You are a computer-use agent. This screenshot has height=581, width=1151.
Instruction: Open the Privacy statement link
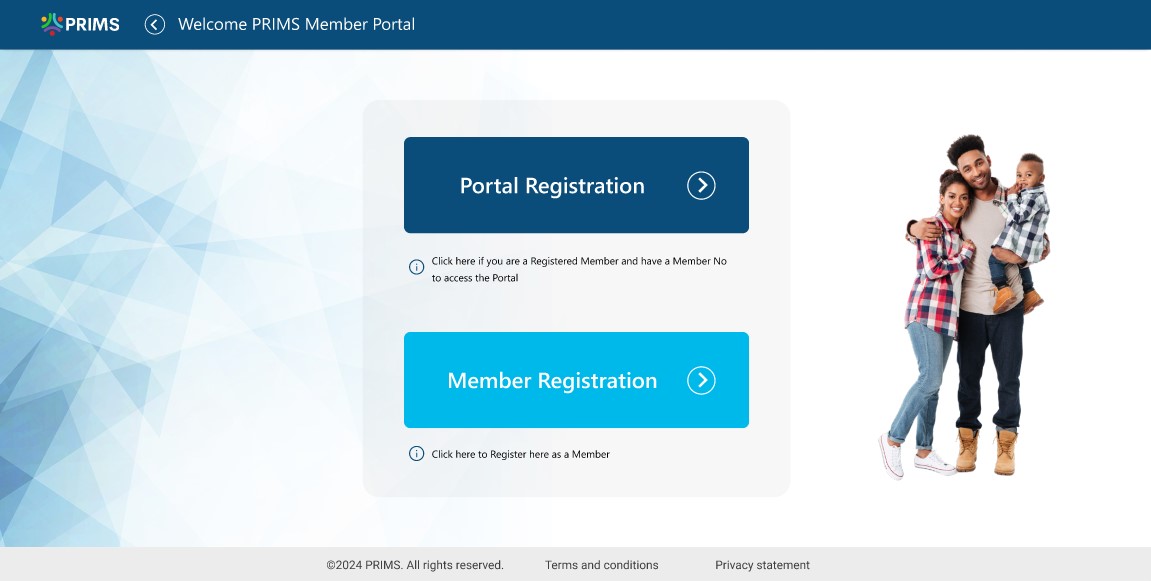[x=762, y=565]
